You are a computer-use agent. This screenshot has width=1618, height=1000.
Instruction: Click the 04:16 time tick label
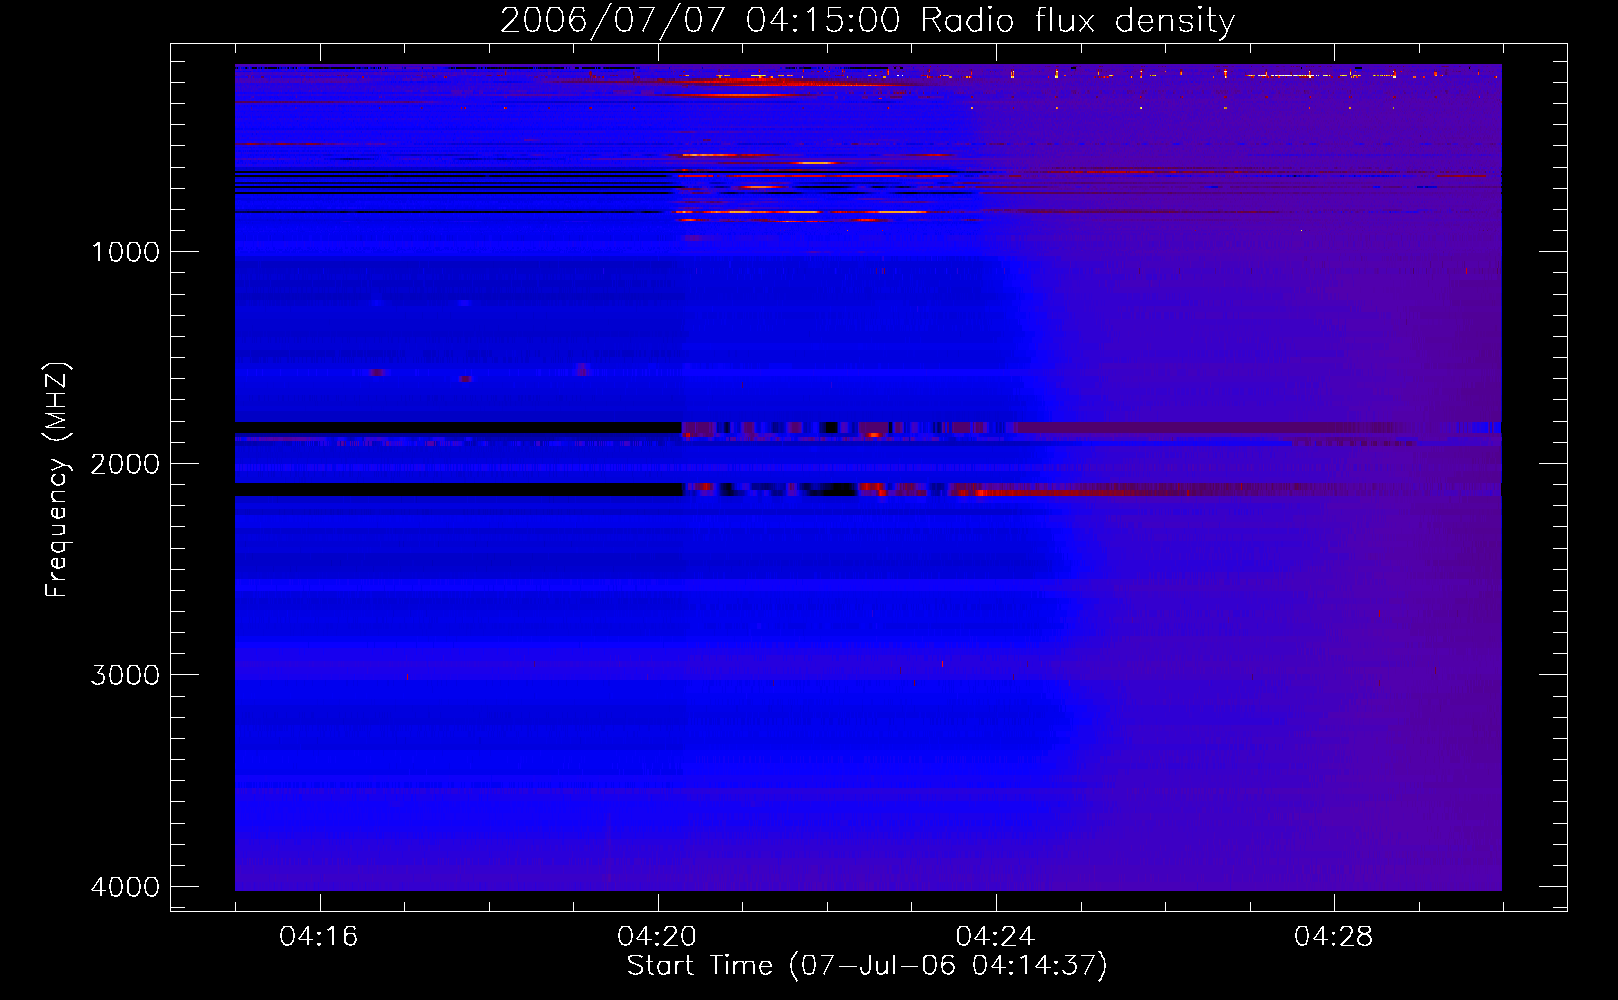click(319, 937)
